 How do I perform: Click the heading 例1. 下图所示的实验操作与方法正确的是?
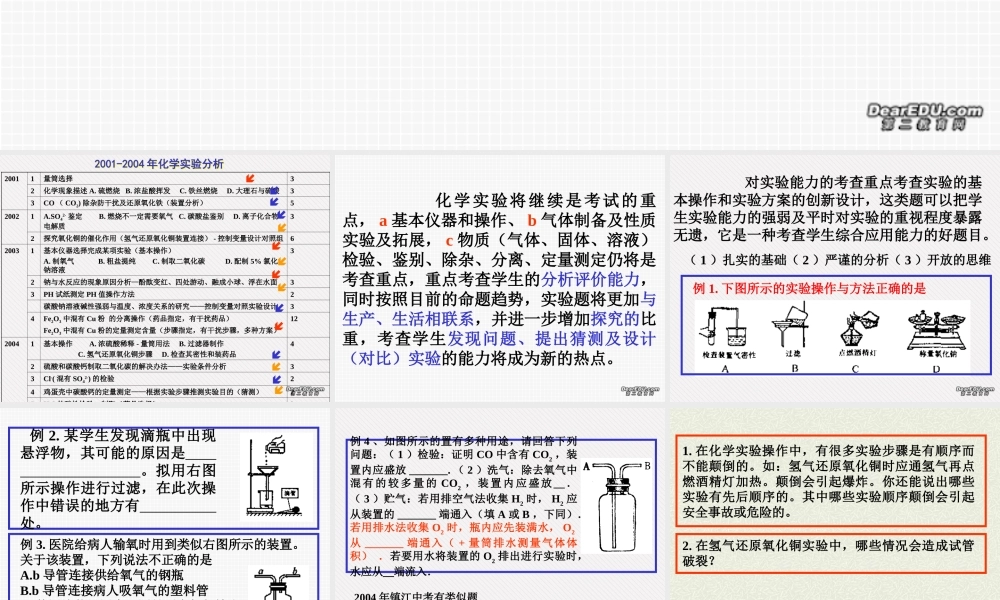[809, 288]
